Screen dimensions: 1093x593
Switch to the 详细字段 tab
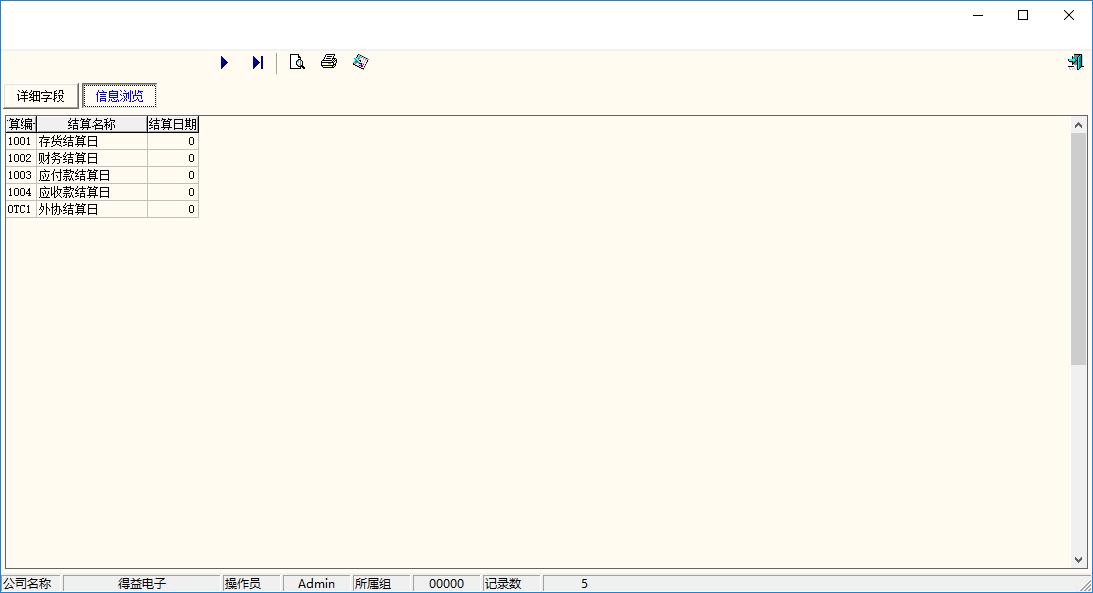(41, 97)
